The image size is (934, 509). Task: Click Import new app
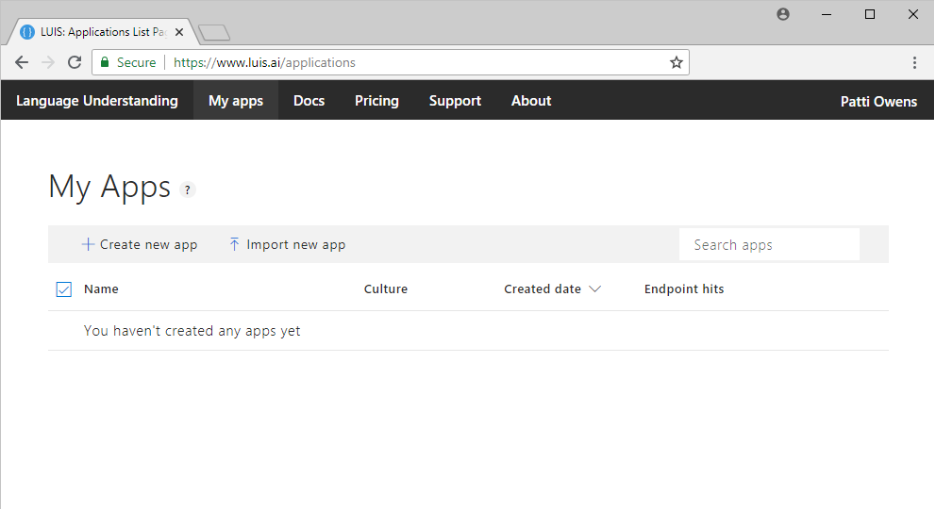pos(287,245)
